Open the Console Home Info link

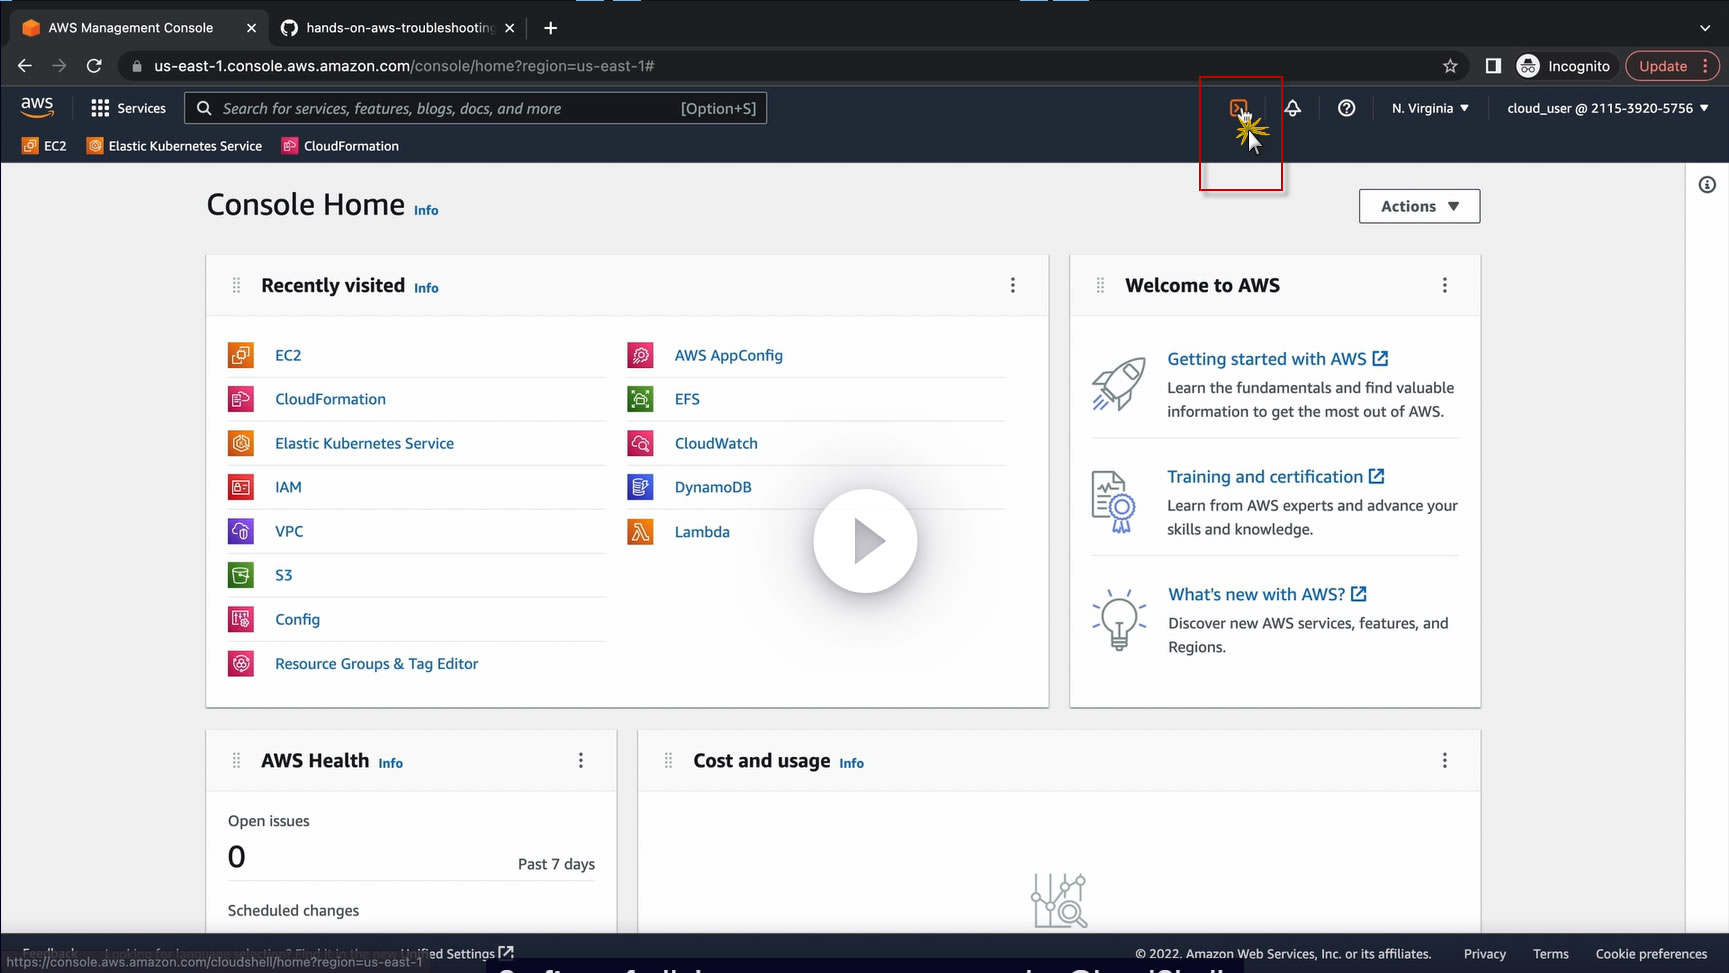tap(426, 210)
